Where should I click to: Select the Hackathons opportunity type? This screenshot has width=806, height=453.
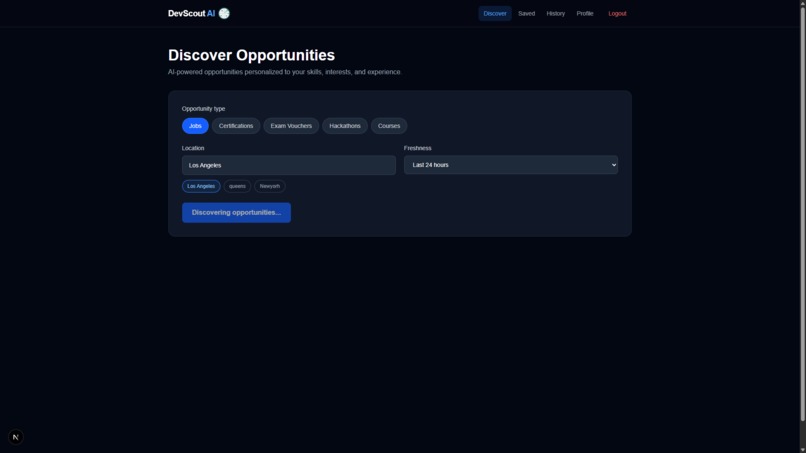[344, 126]
